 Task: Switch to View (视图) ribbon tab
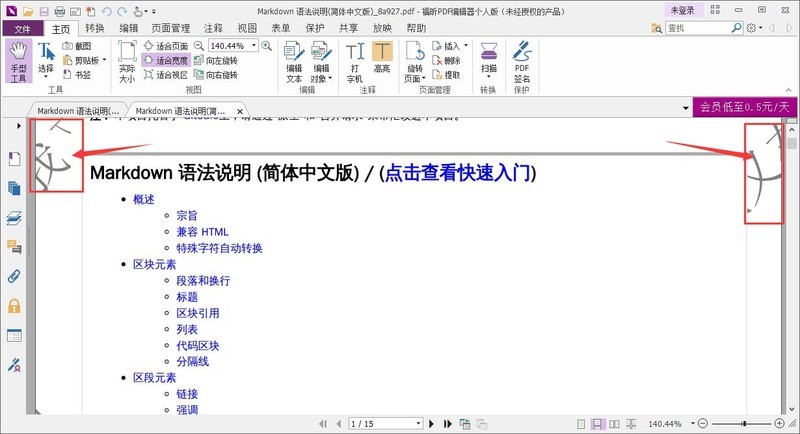point(247,29)
